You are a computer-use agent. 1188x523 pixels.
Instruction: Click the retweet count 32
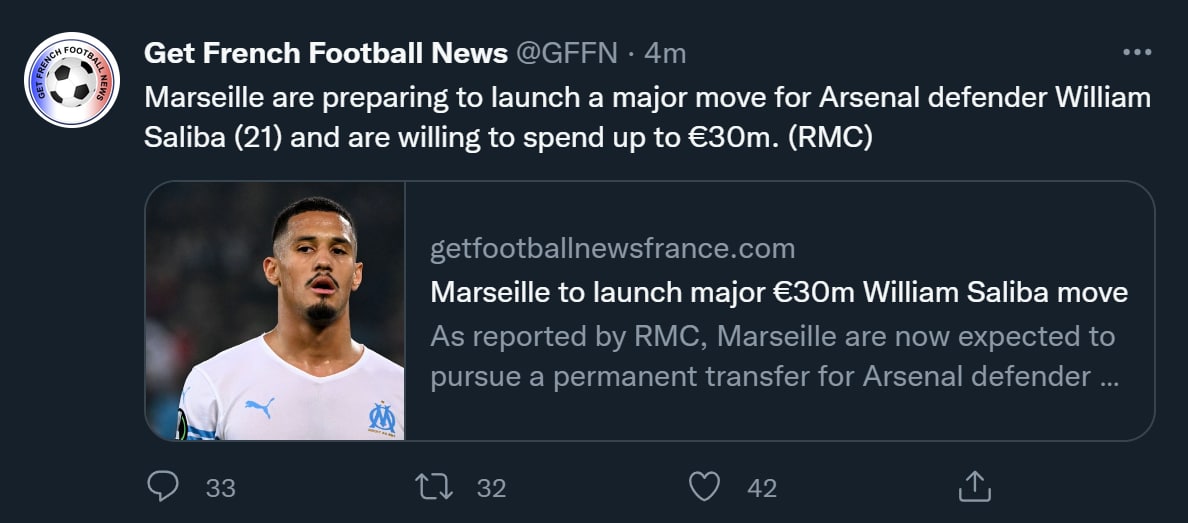pos(491,488)
